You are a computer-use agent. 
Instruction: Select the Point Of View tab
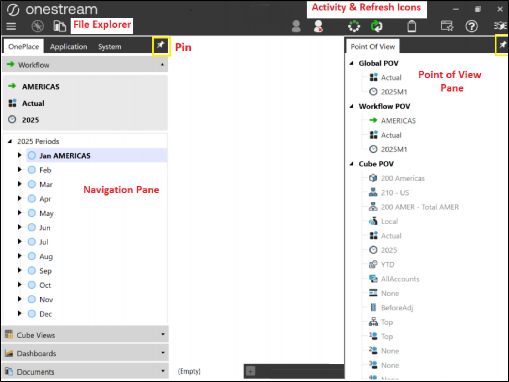pos(372,47)
